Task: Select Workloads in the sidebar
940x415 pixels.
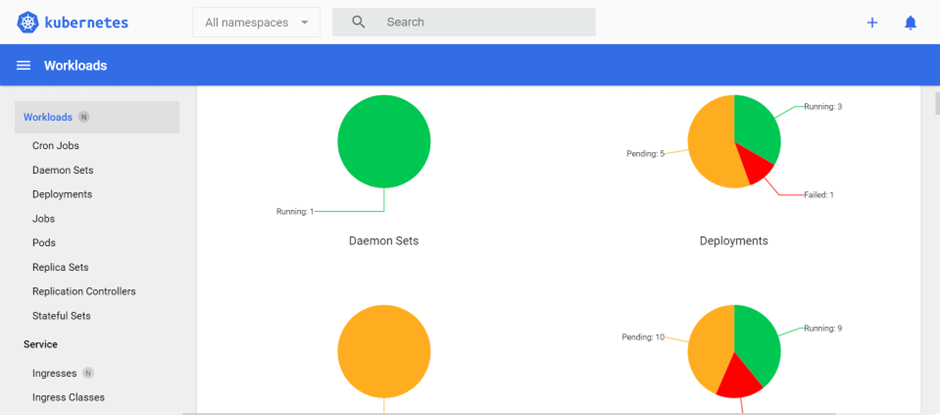Action: (x=48, y=117)
